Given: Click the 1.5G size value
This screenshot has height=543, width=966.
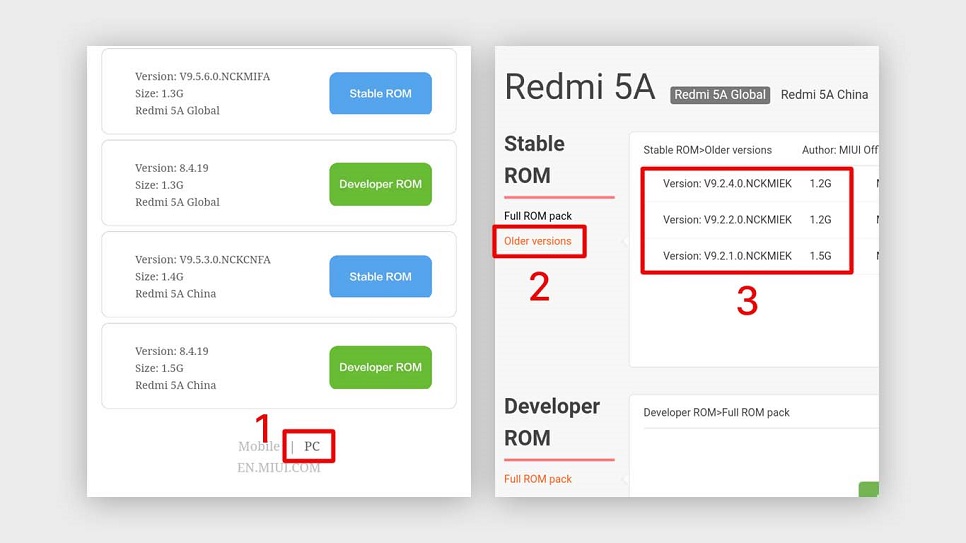Looking at the screenshot, I should coord(820,256).
